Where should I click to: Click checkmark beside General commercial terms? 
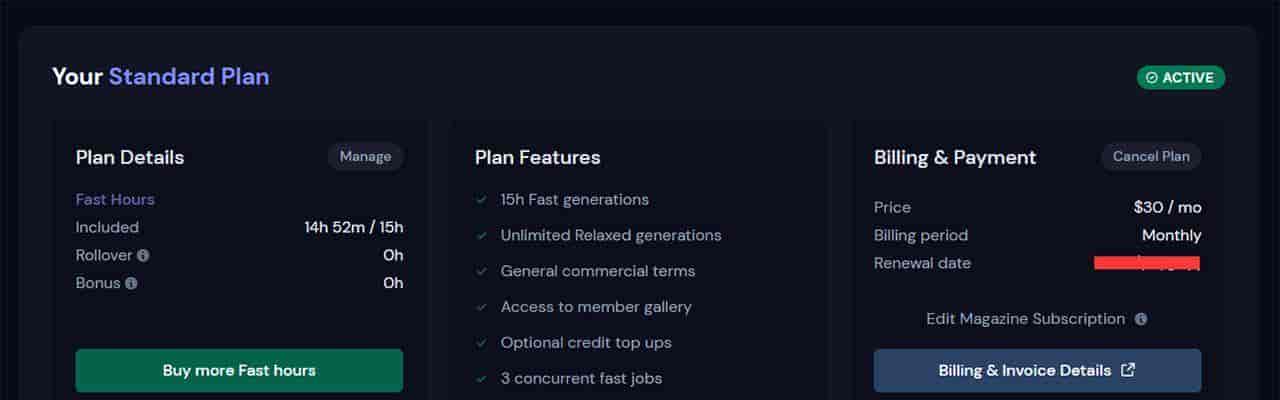pos(482,272)
